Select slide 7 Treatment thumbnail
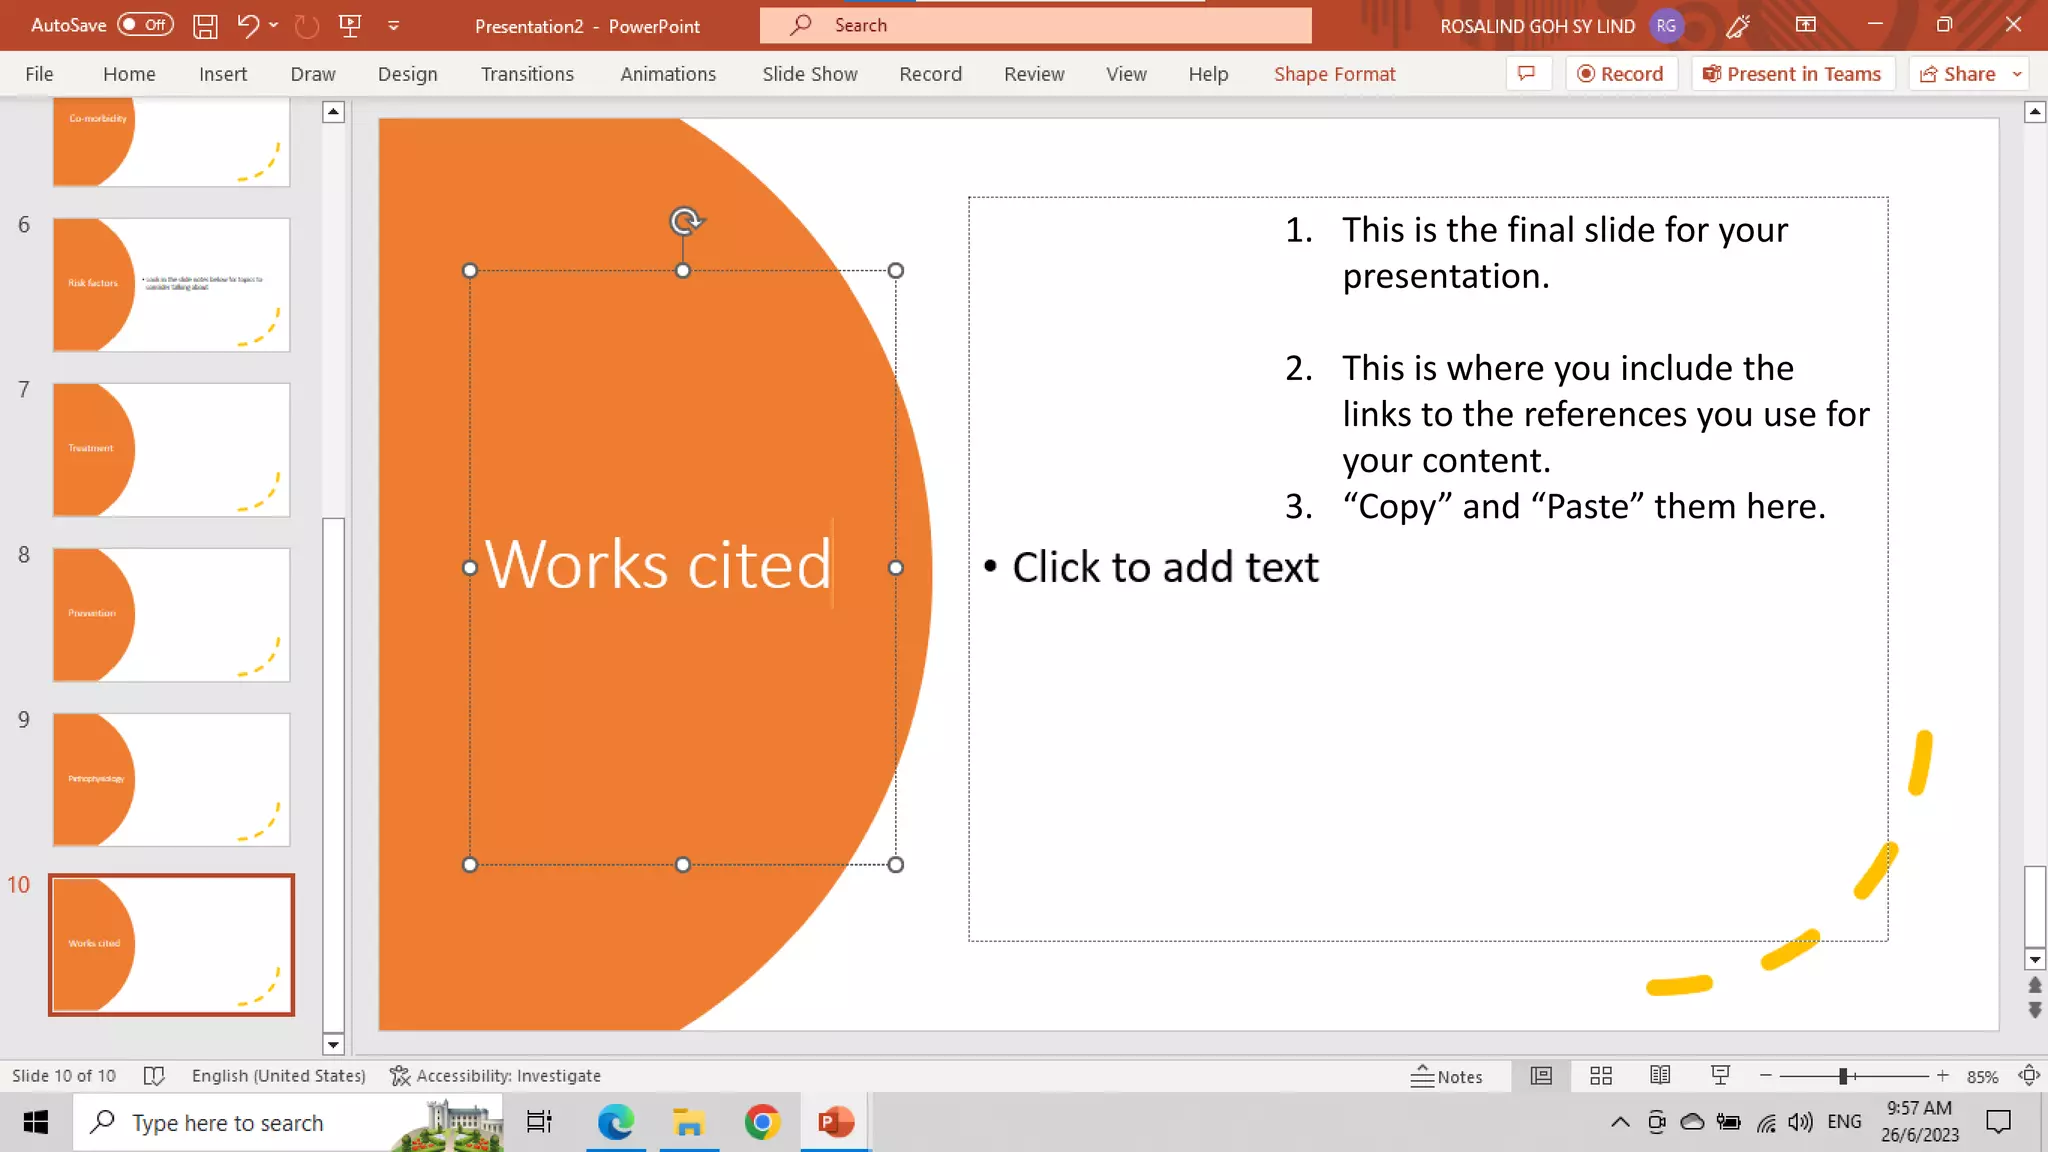Viewport: 2048px width, 1152px height. [x=171, y=450]
